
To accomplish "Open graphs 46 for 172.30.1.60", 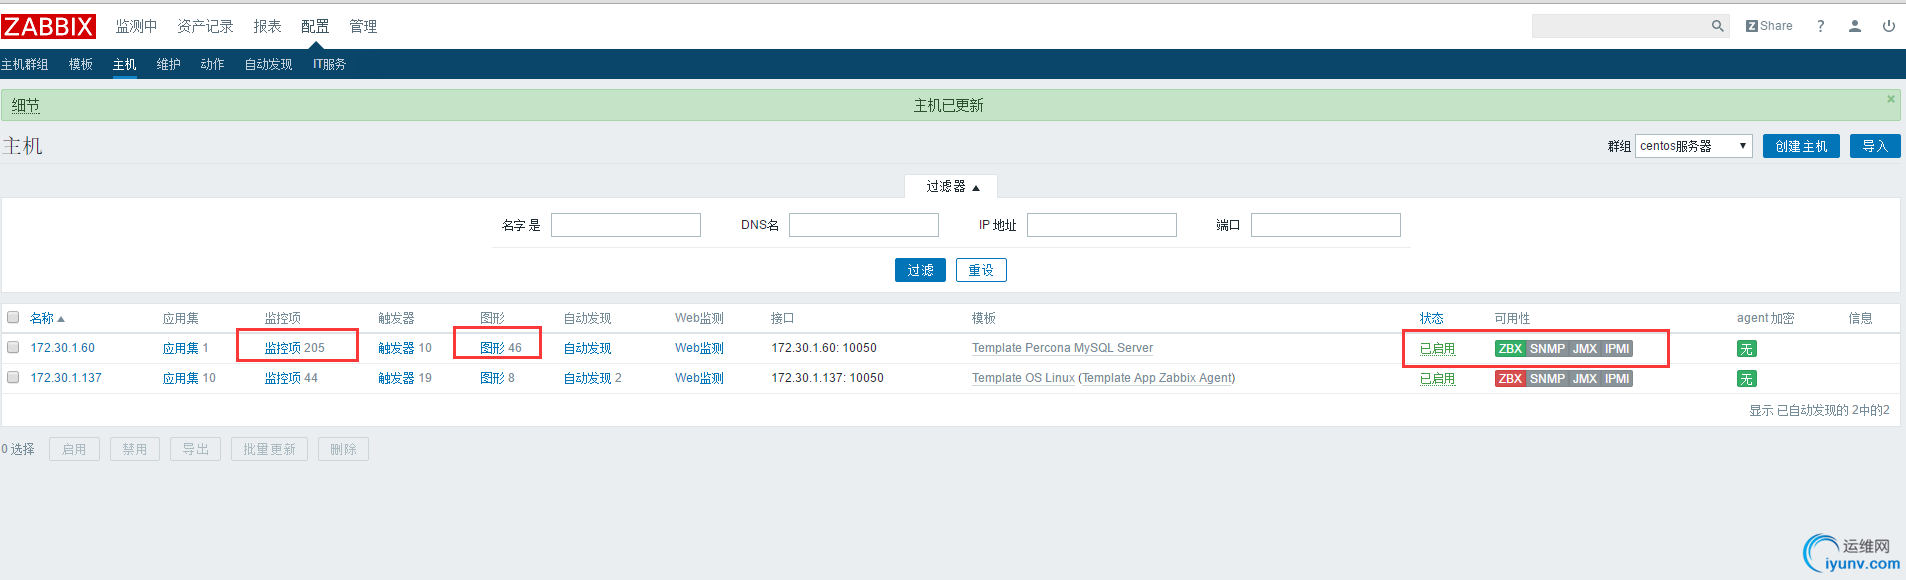I will 492,348.
